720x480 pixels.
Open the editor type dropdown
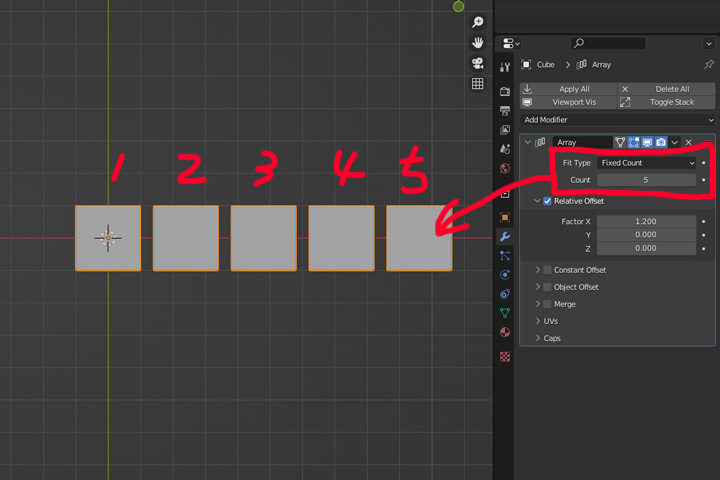pos(511,43)
